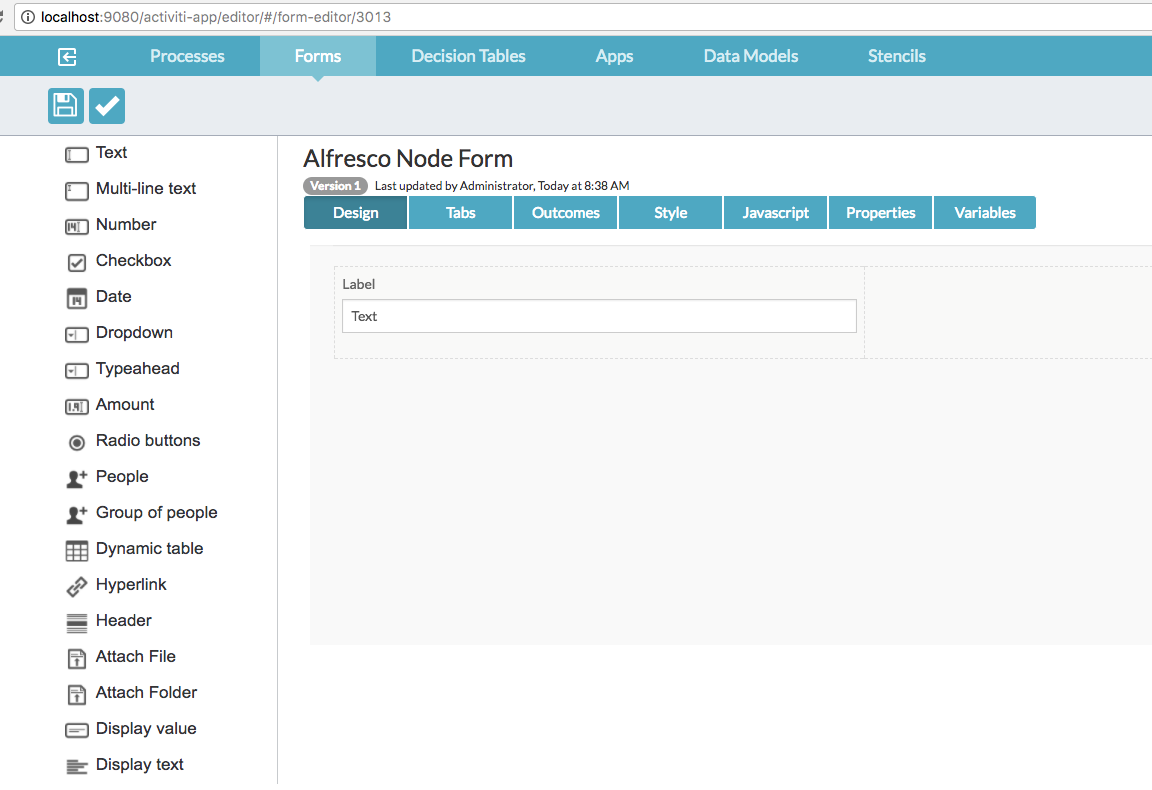Select the Dropdown palette icon
The image size is (1152, 790).
coord(77,335)
